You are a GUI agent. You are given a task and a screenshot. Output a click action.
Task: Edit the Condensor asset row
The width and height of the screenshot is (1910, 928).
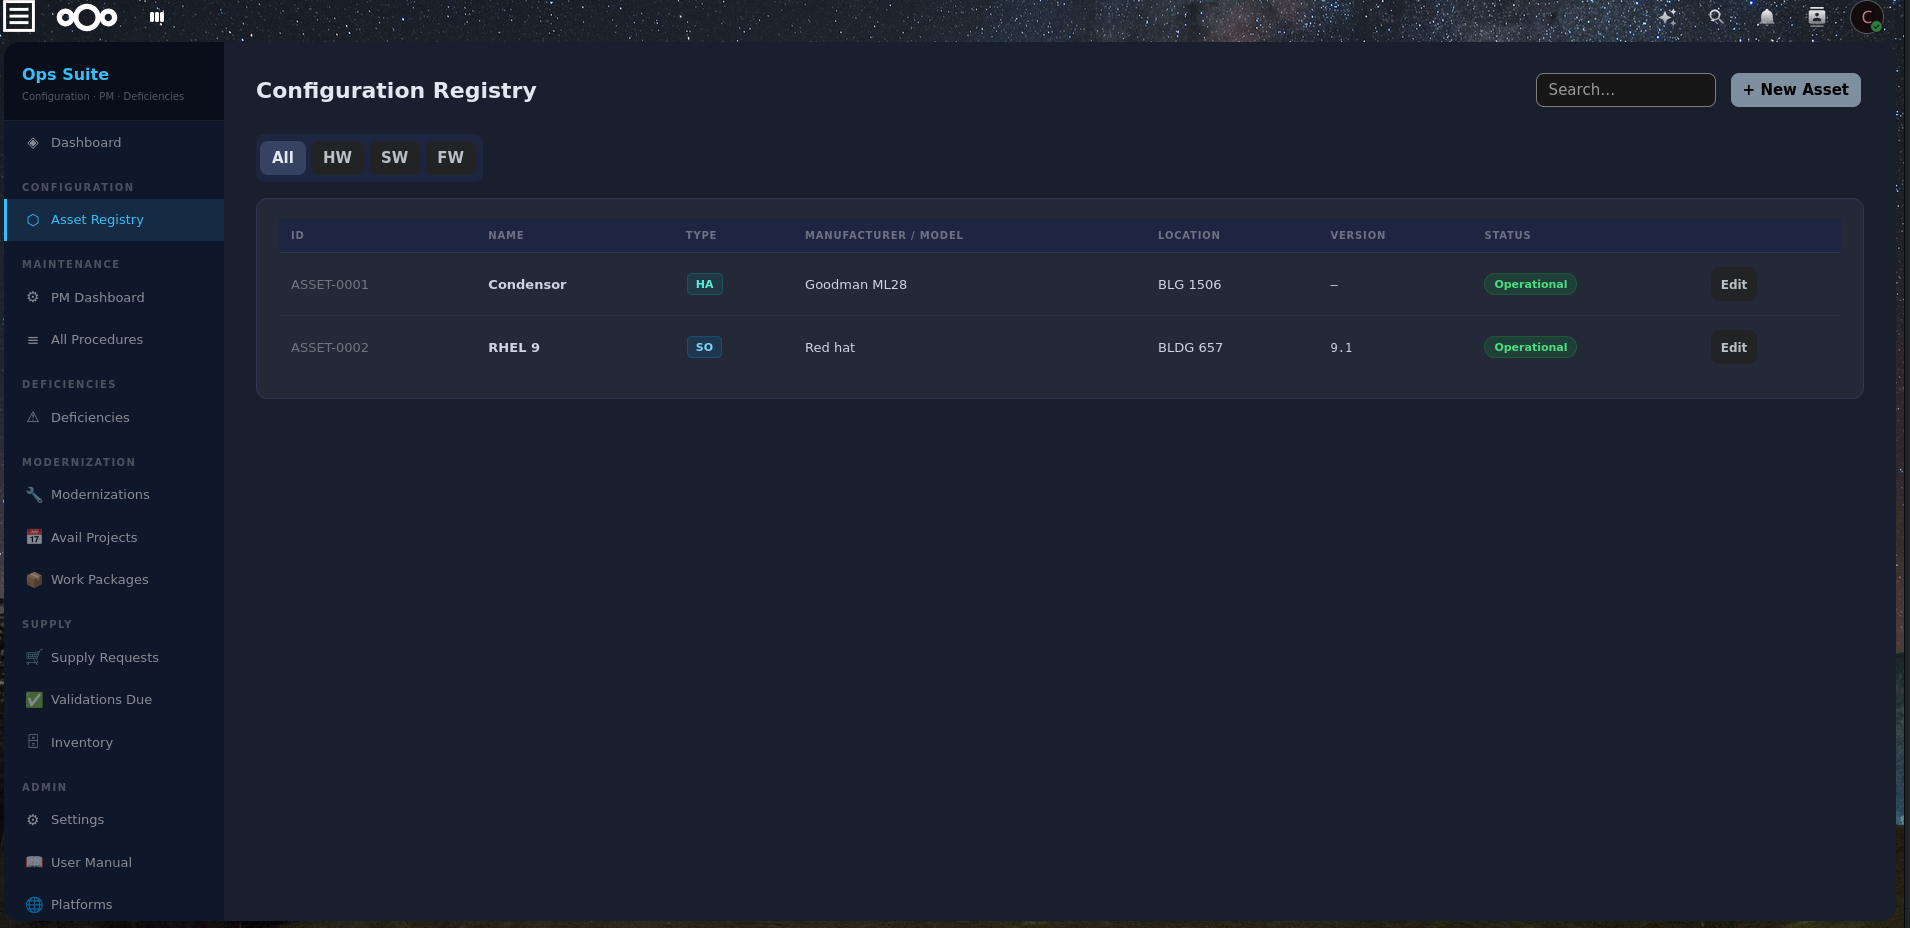(1733, 285)
